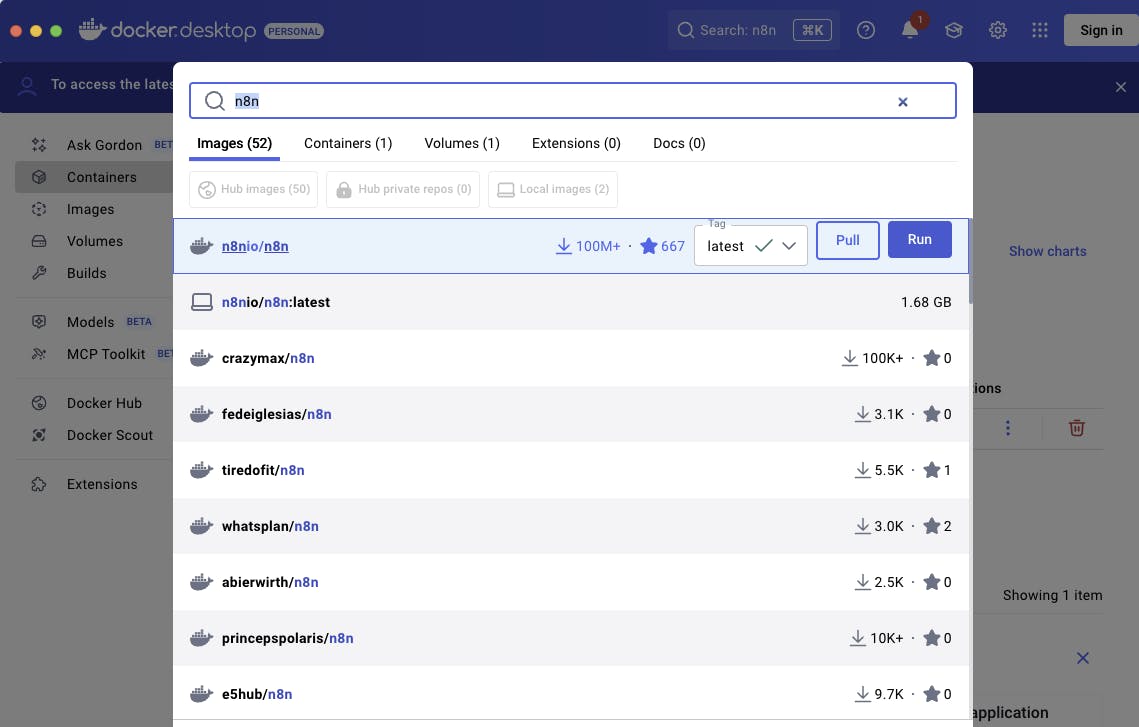Open Extensions in the sidebar

94,484
